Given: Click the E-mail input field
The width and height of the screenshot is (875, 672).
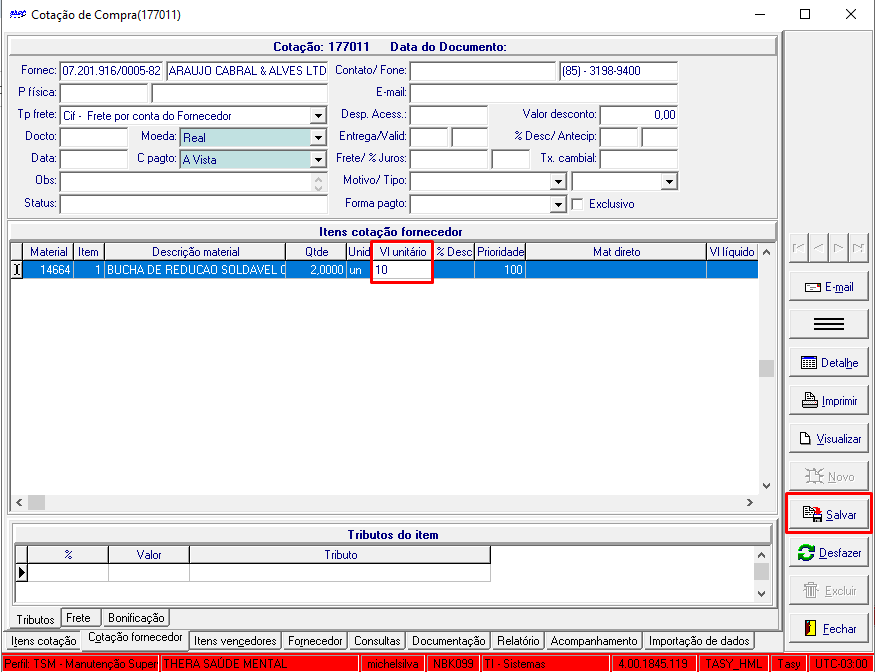Looking at the screenshot, I should tap(544, 93).
